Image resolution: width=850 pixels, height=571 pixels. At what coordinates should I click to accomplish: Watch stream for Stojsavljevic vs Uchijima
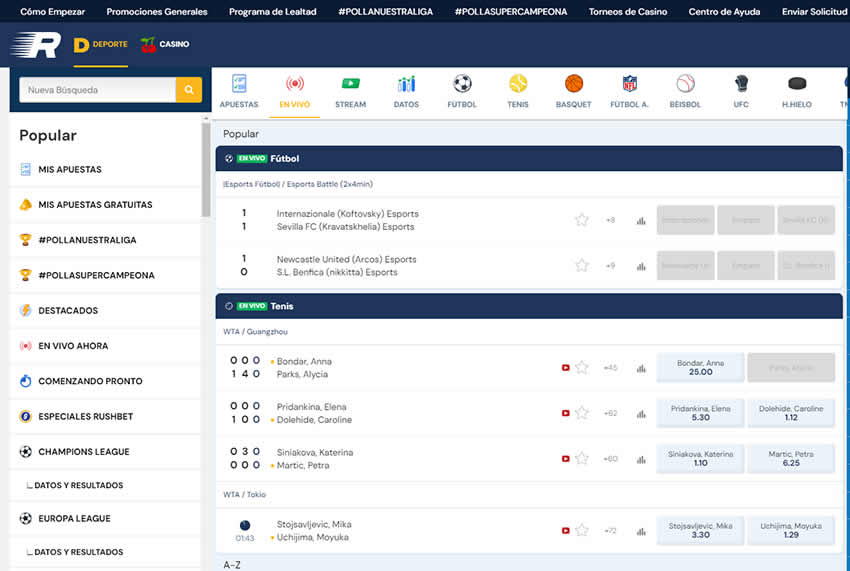[x=565, y=531]
